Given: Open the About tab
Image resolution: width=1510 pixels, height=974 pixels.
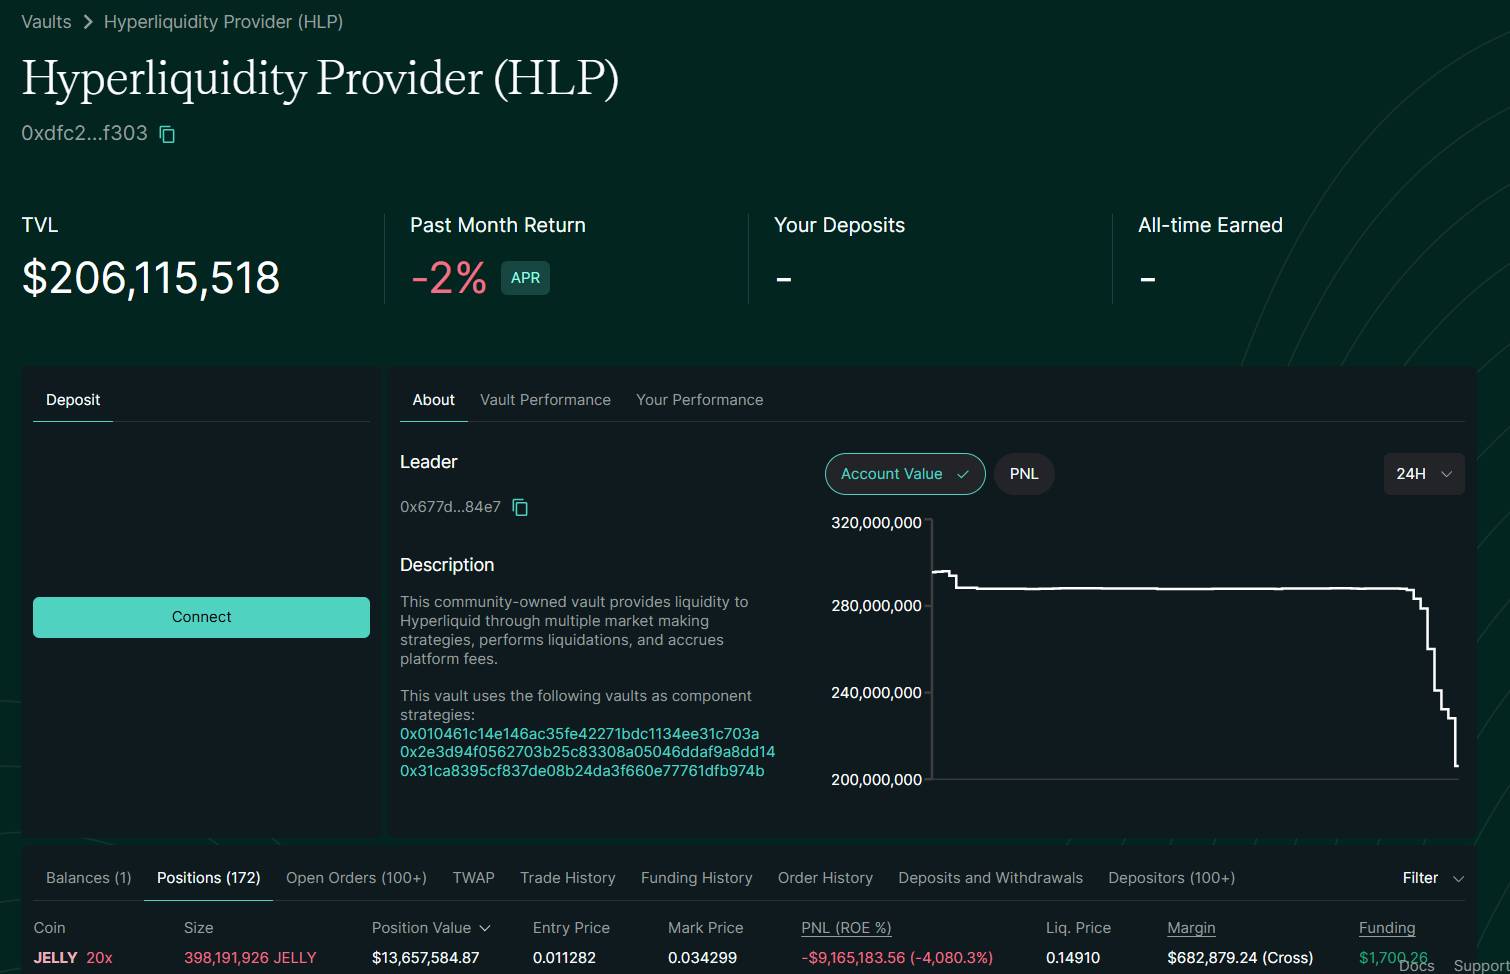Looking at the screenshot, I should pyautogui.click(x=433, y=400).
